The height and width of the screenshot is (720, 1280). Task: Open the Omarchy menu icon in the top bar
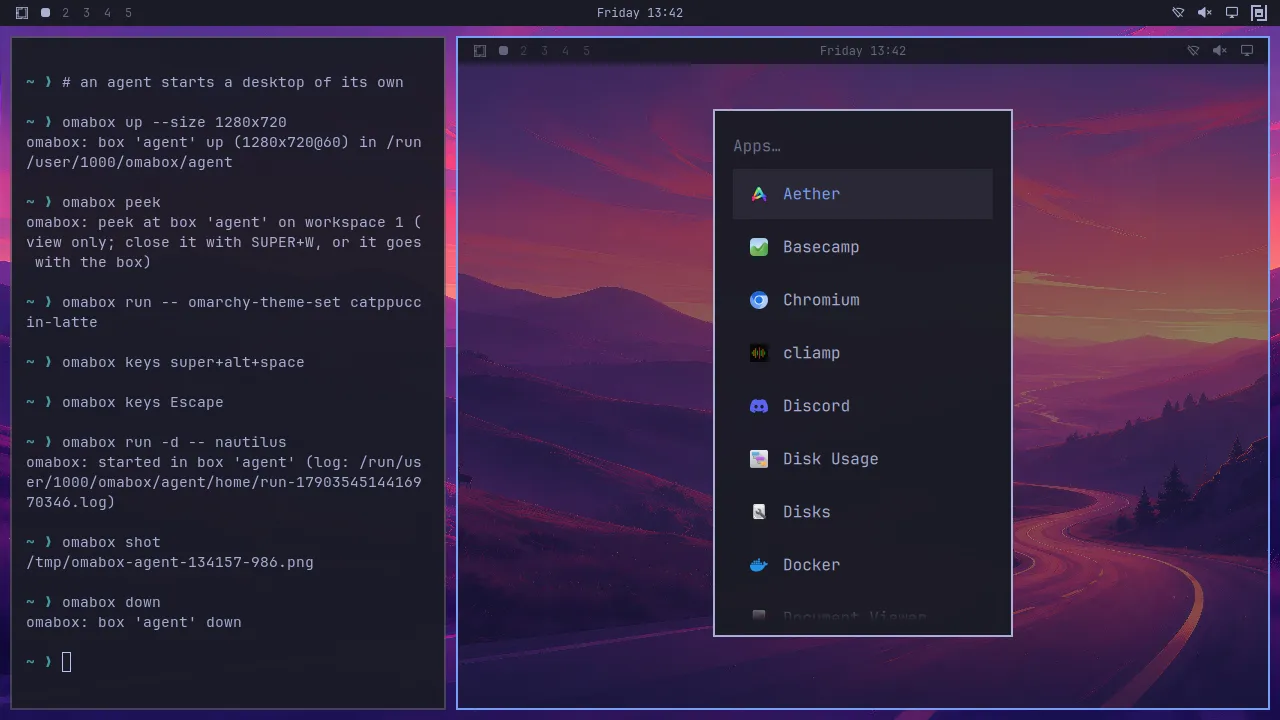tap(22, 13)
